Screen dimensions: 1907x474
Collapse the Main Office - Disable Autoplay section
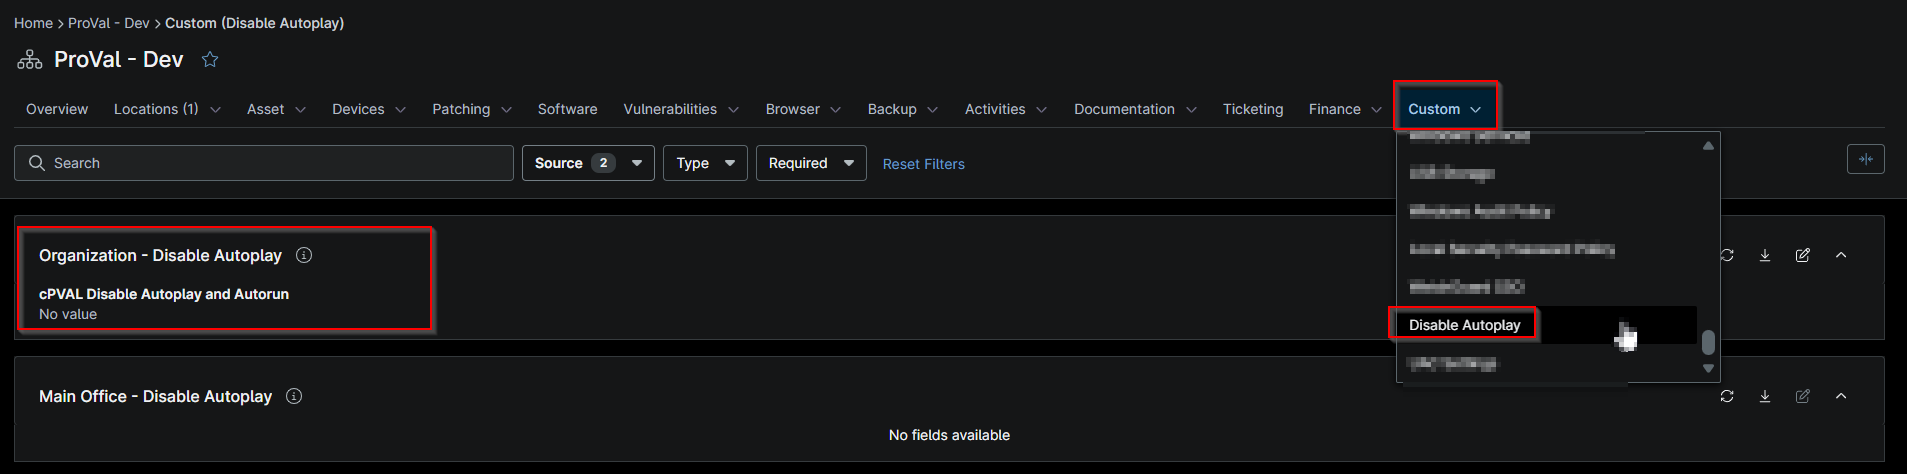point(1841,396)
